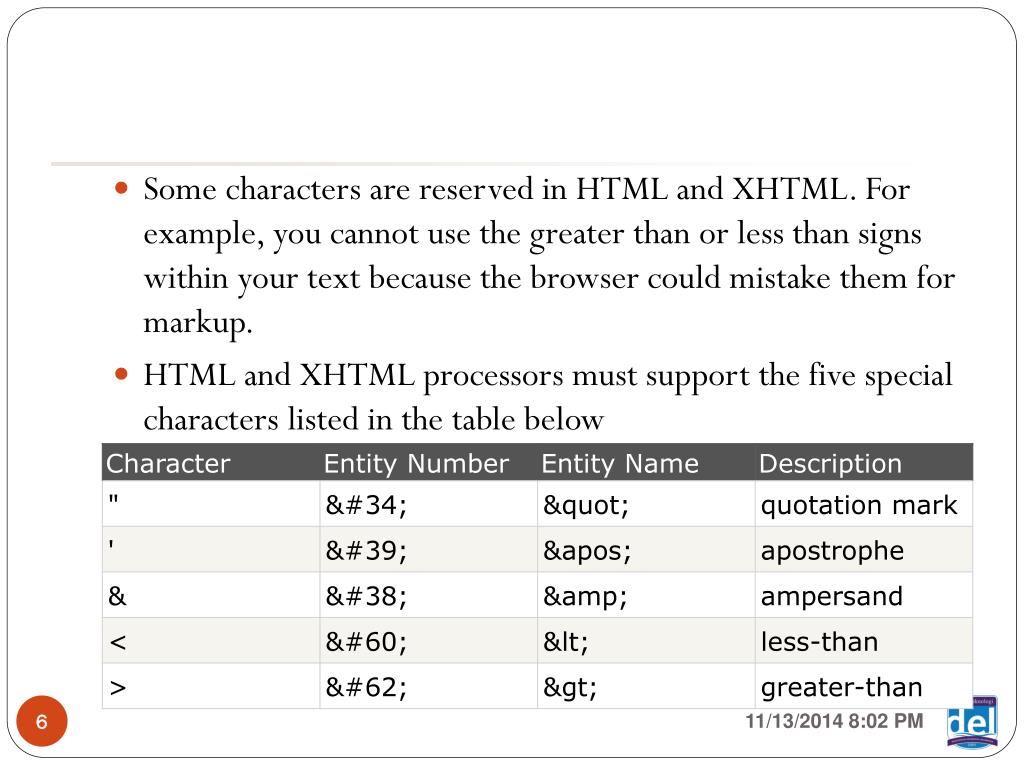Click the &#39; entity number cell
This screenshot has width=1024, height=768.
[428, 550]
